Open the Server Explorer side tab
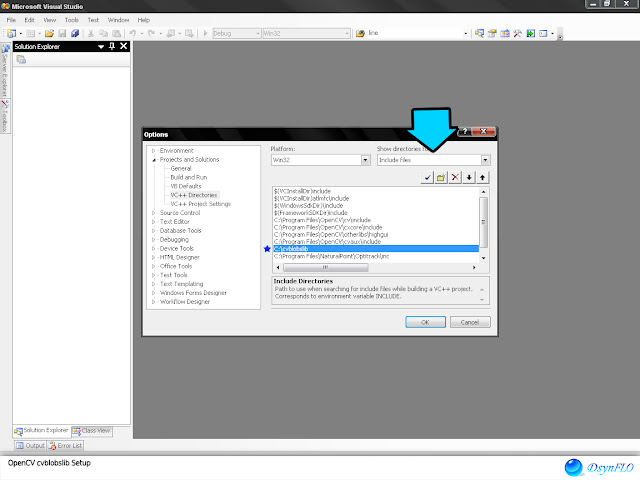Viewport: 640px width, 480px height. (x=5, y=70)
